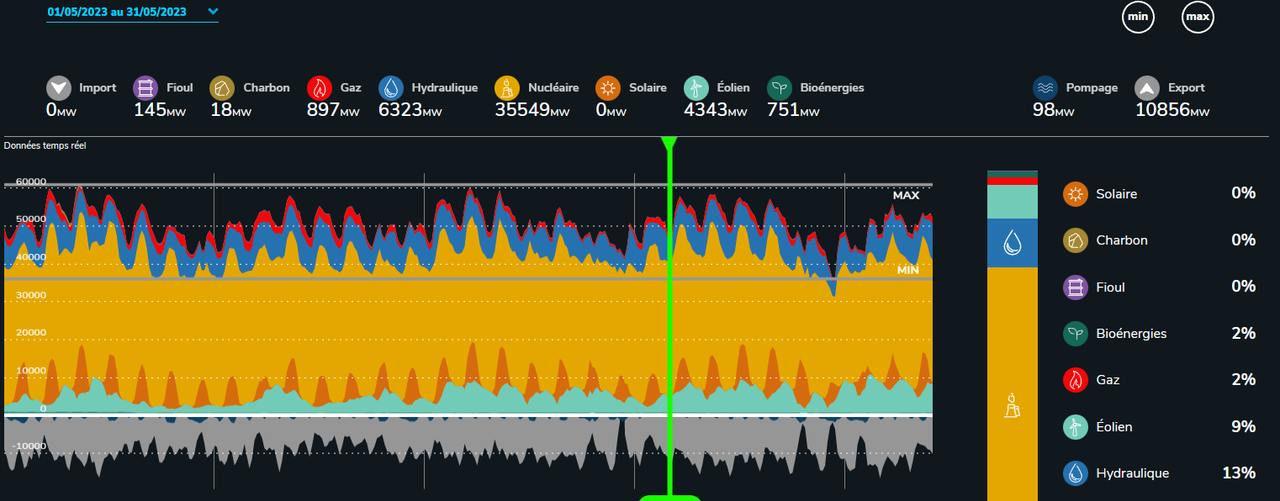Click the Charbon coal icon
Image resolution: width=1280 pixels, height=501 pixels.
coord(222,88)
